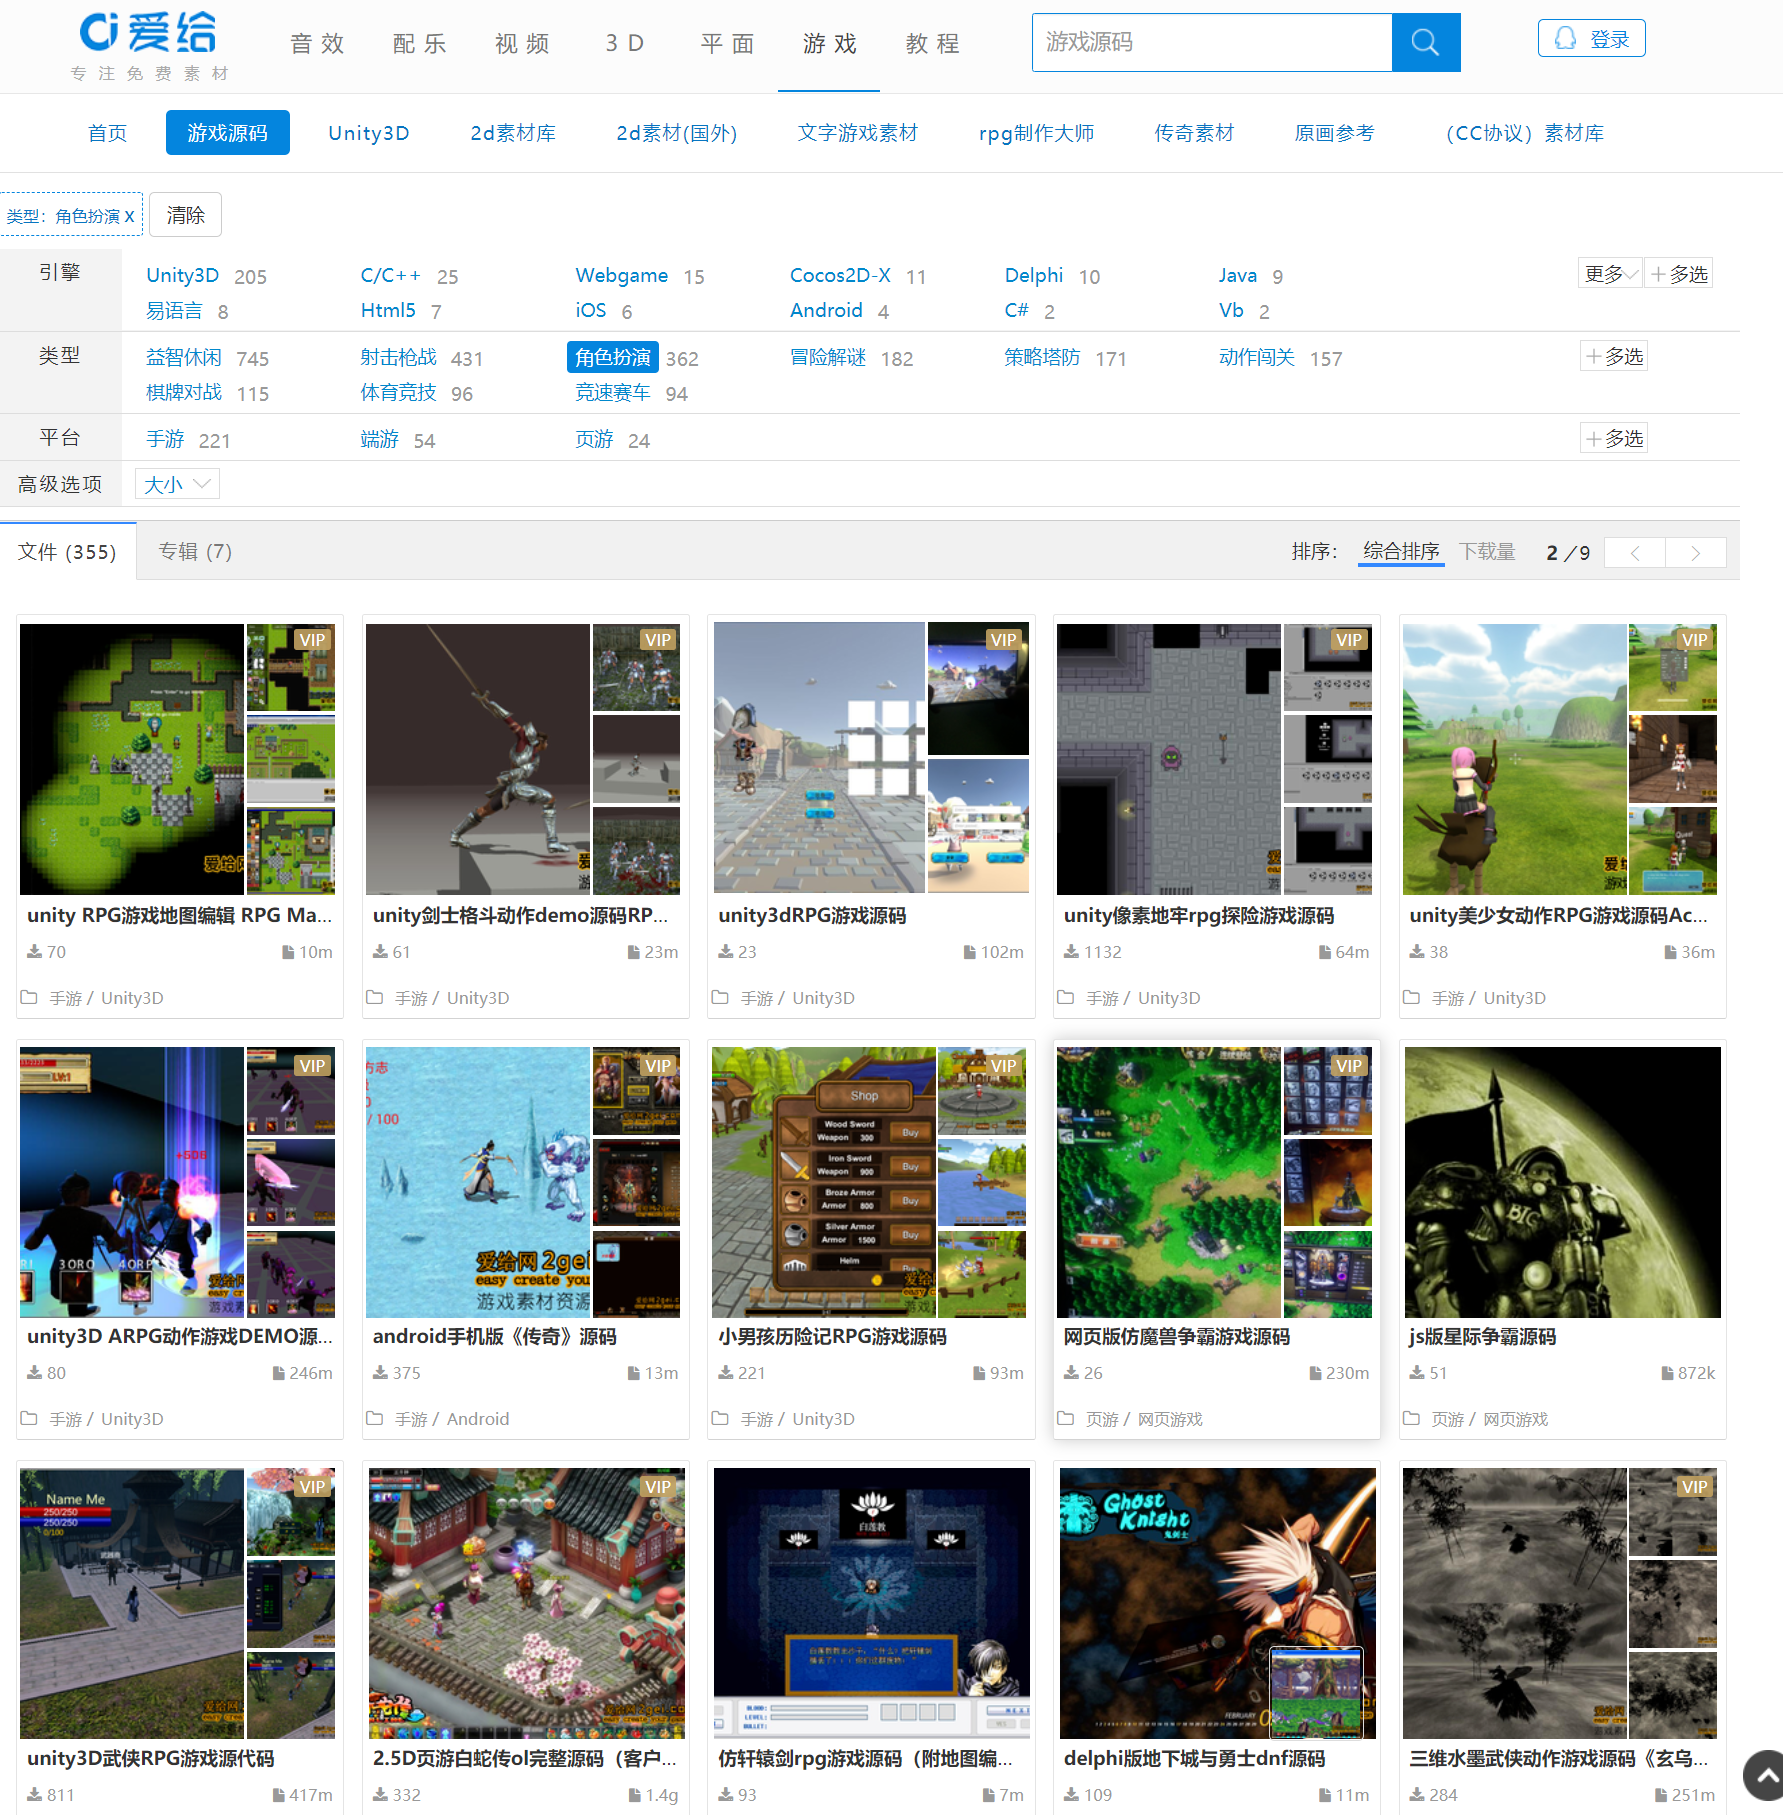Open the rpg制作大师 section
This screenshot has height=1815, width=1783.
click(x=1036, y=133)
